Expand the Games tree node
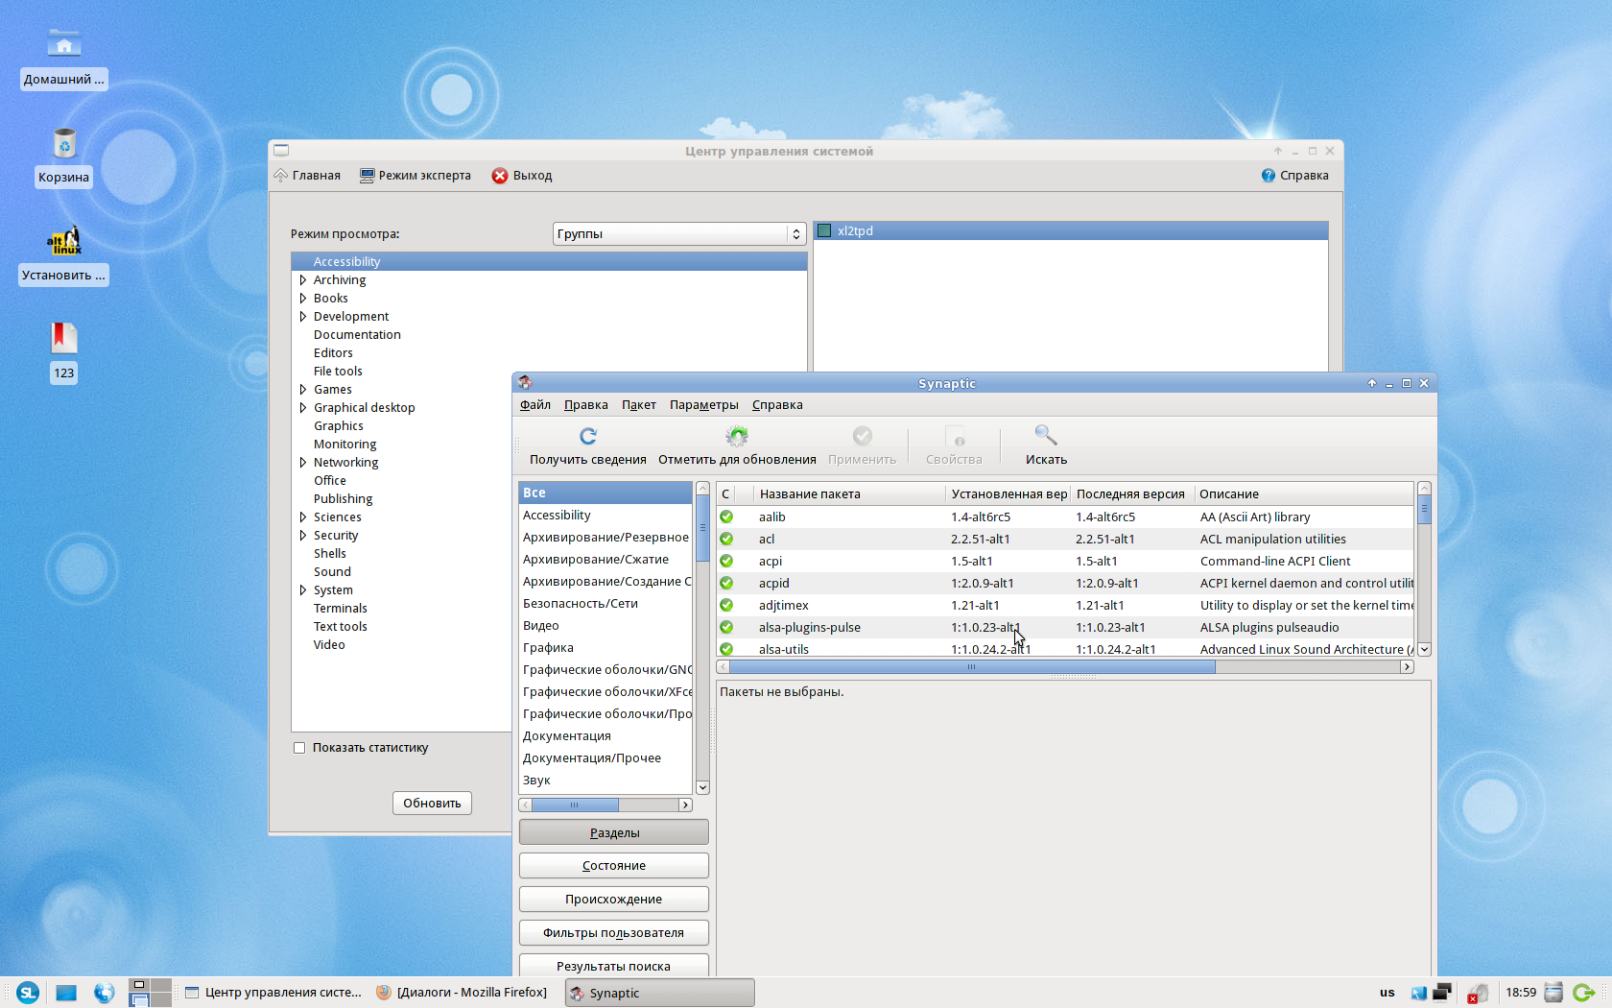Screen dimensions: 1612x1008 (303, 389)
